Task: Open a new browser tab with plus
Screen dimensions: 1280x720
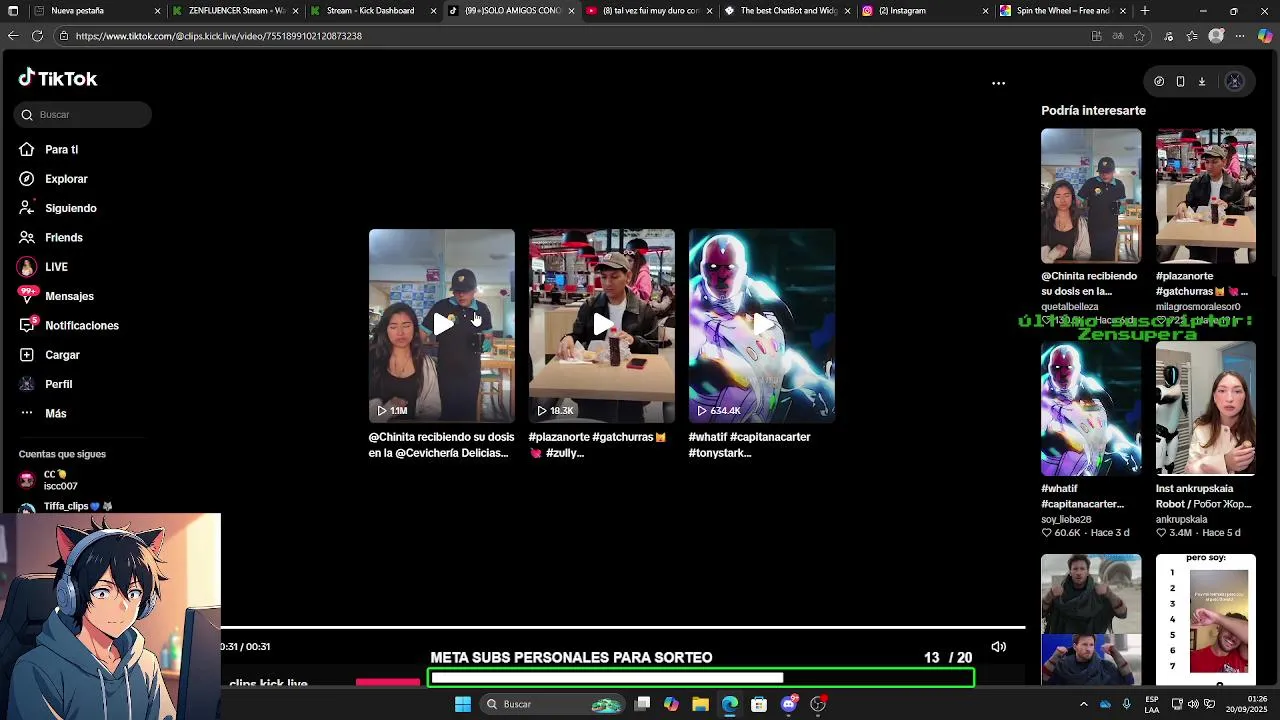Action: click(x=1145, y=11)
